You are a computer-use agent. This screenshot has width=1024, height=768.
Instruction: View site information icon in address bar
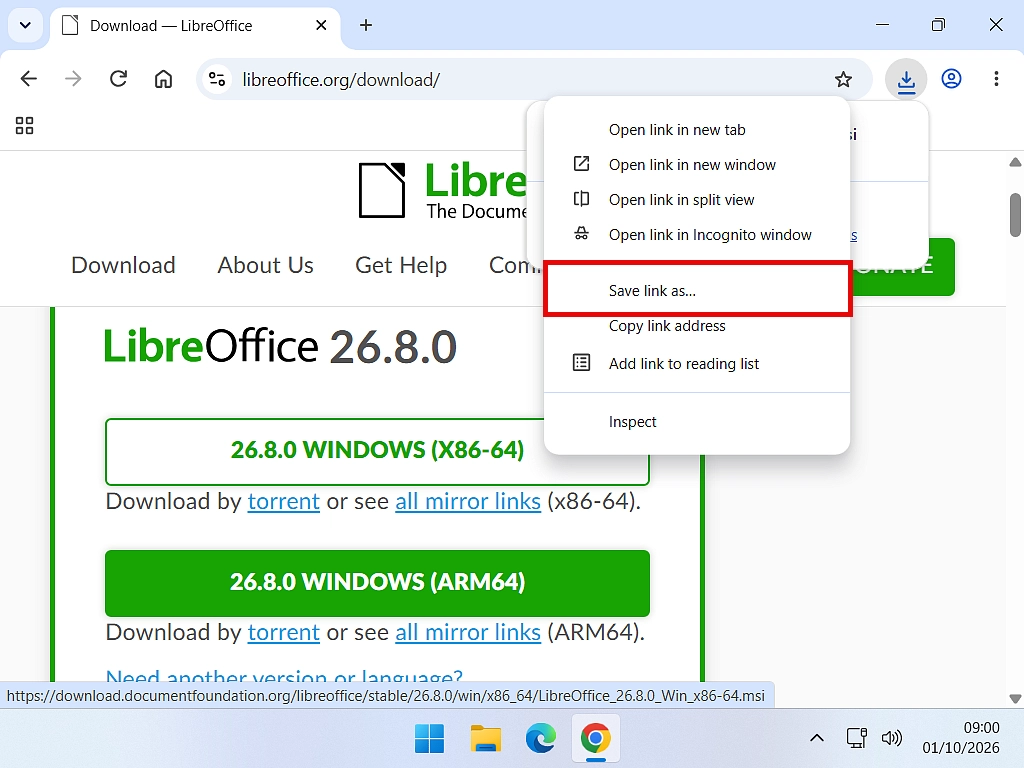tap(217, 79)
